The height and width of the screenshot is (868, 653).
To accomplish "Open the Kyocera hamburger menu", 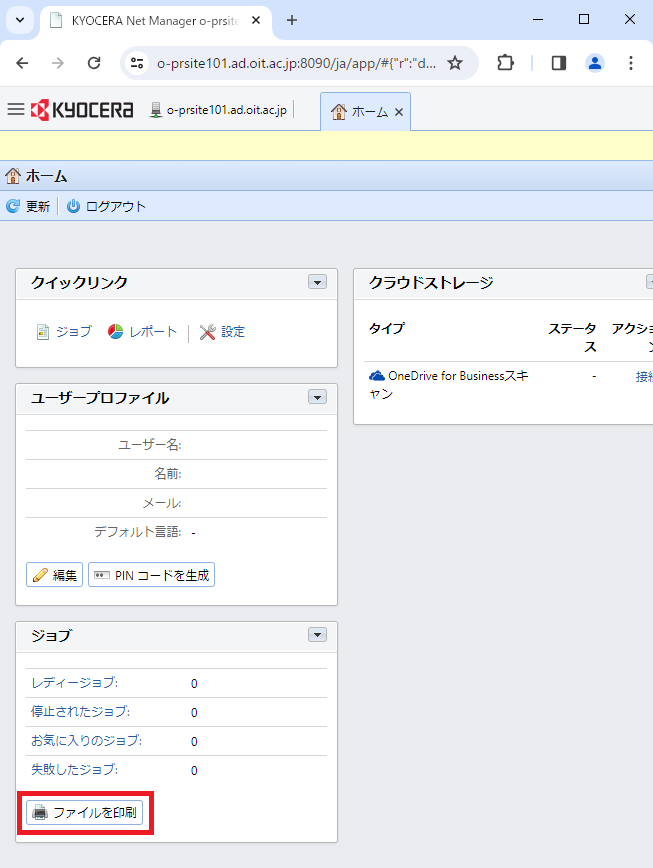I will click(x=15, y=110).
